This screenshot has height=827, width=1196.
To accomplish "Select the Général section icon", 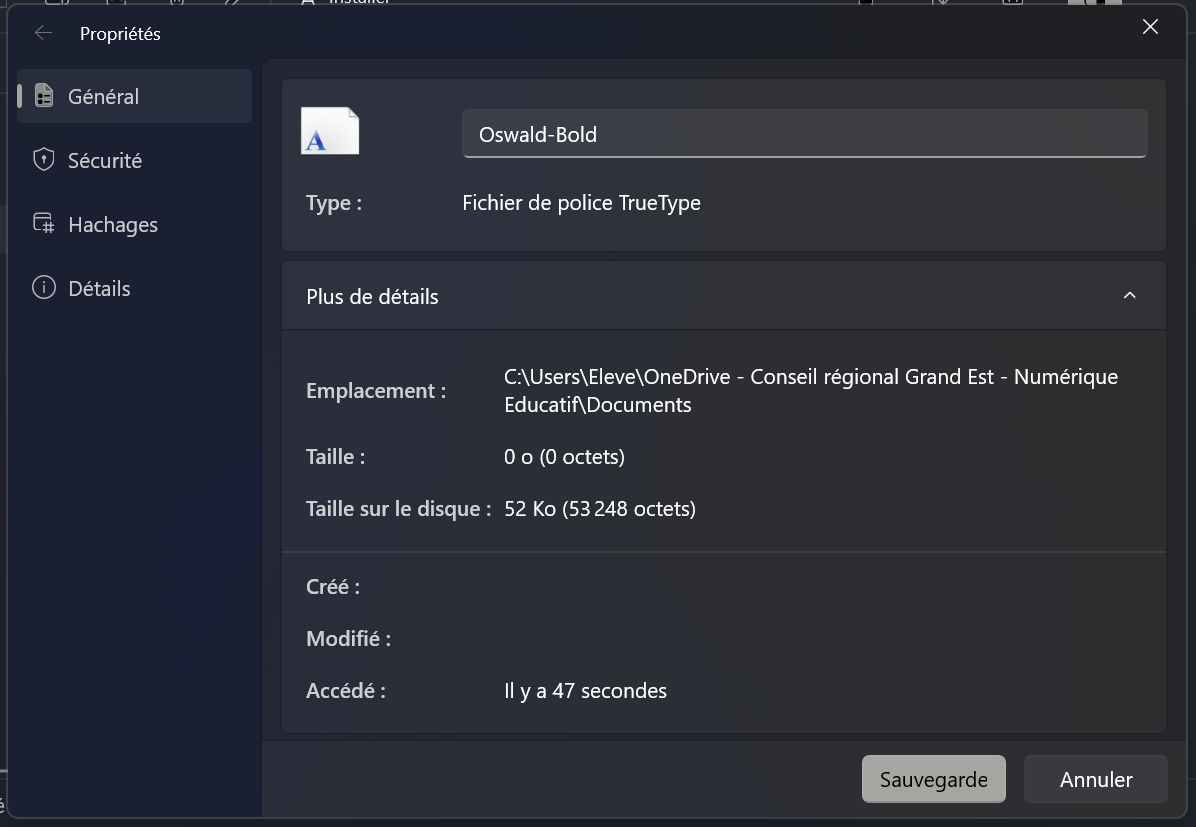I will (42, 96).
